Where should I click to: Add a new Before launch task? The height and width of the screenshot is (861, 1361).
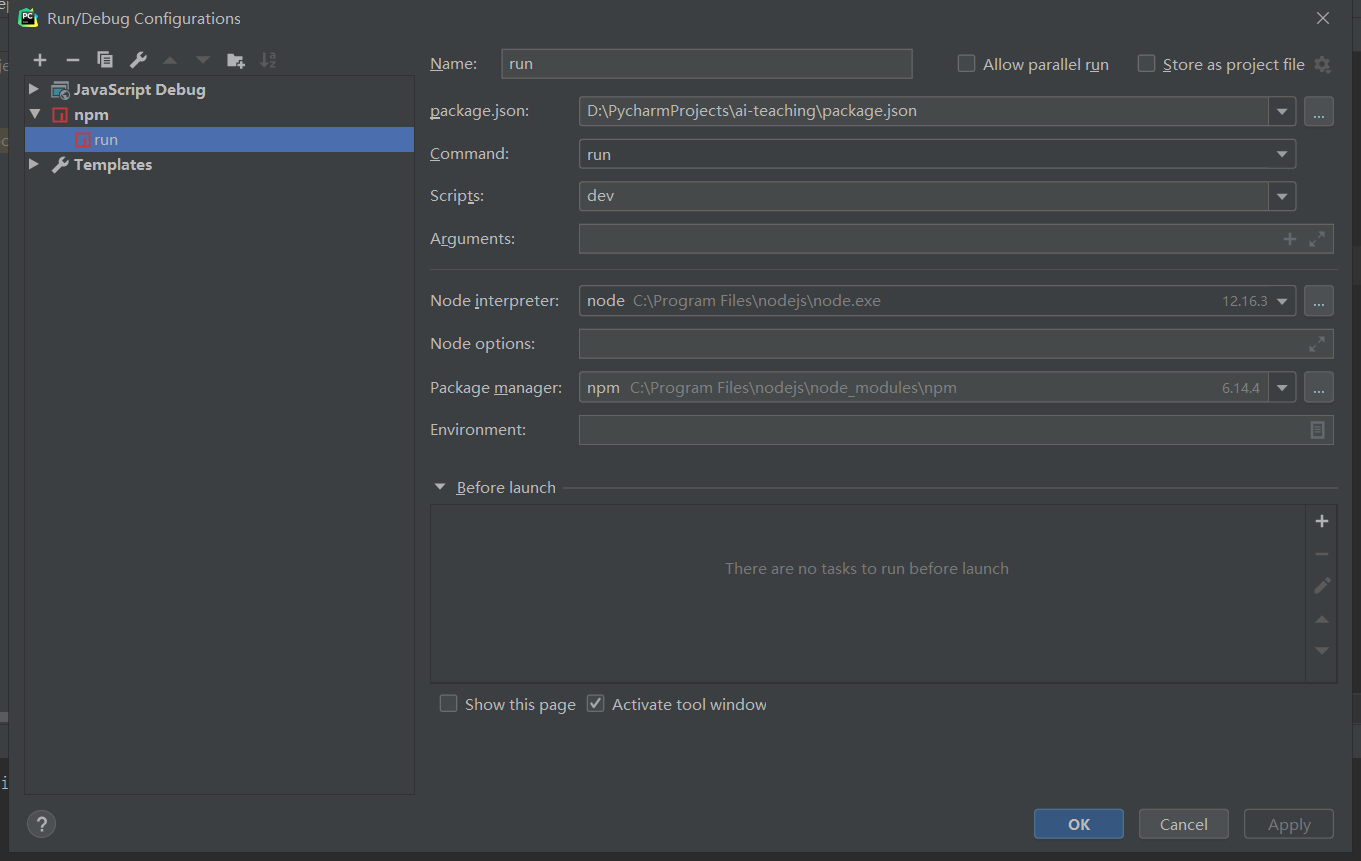point(1321,520)
